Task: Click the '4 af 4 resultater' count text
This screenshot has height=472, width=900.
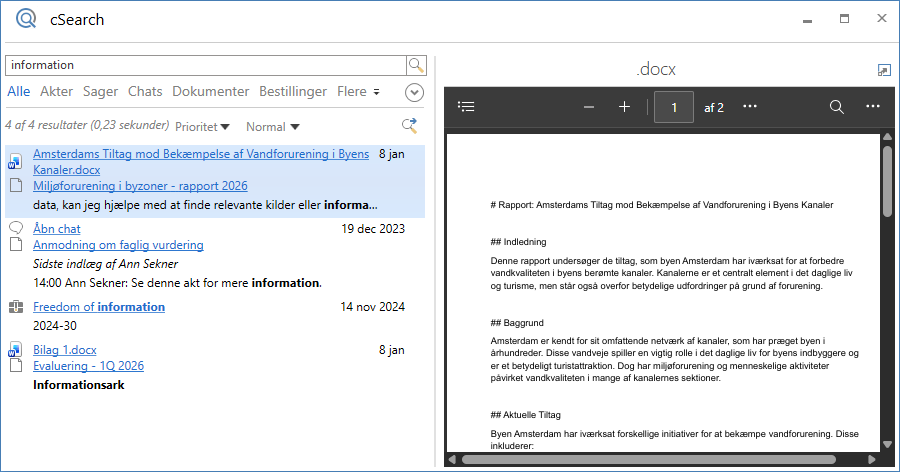Action: coord(87,125)
